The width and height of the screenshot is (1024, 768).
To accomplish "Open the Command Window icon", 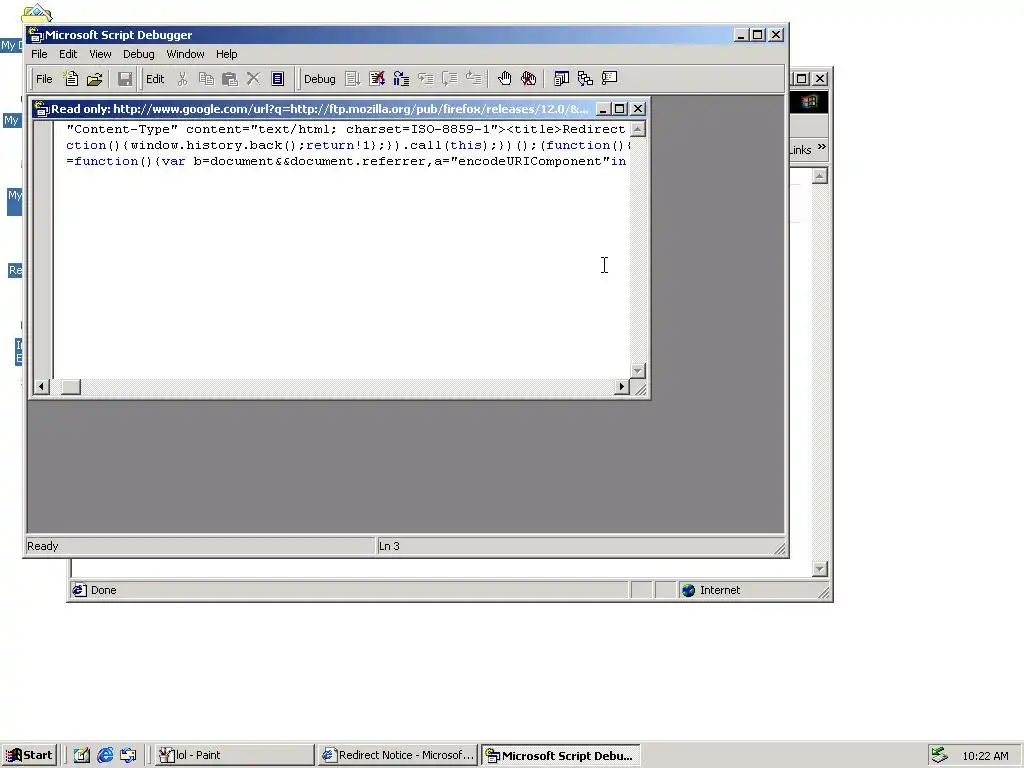I will click(x=609, y=79).
